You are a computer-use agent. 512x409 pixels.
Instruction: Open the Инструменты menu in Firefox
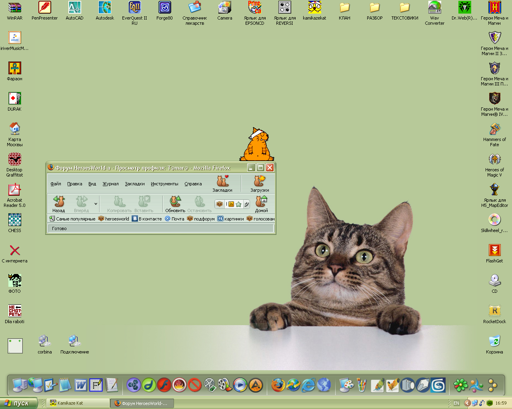coord(164,184)
